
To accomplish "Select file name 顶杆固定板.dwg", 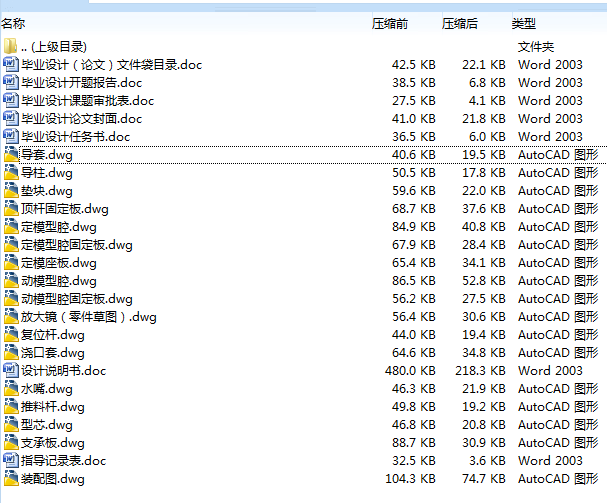I will [65, 209].
